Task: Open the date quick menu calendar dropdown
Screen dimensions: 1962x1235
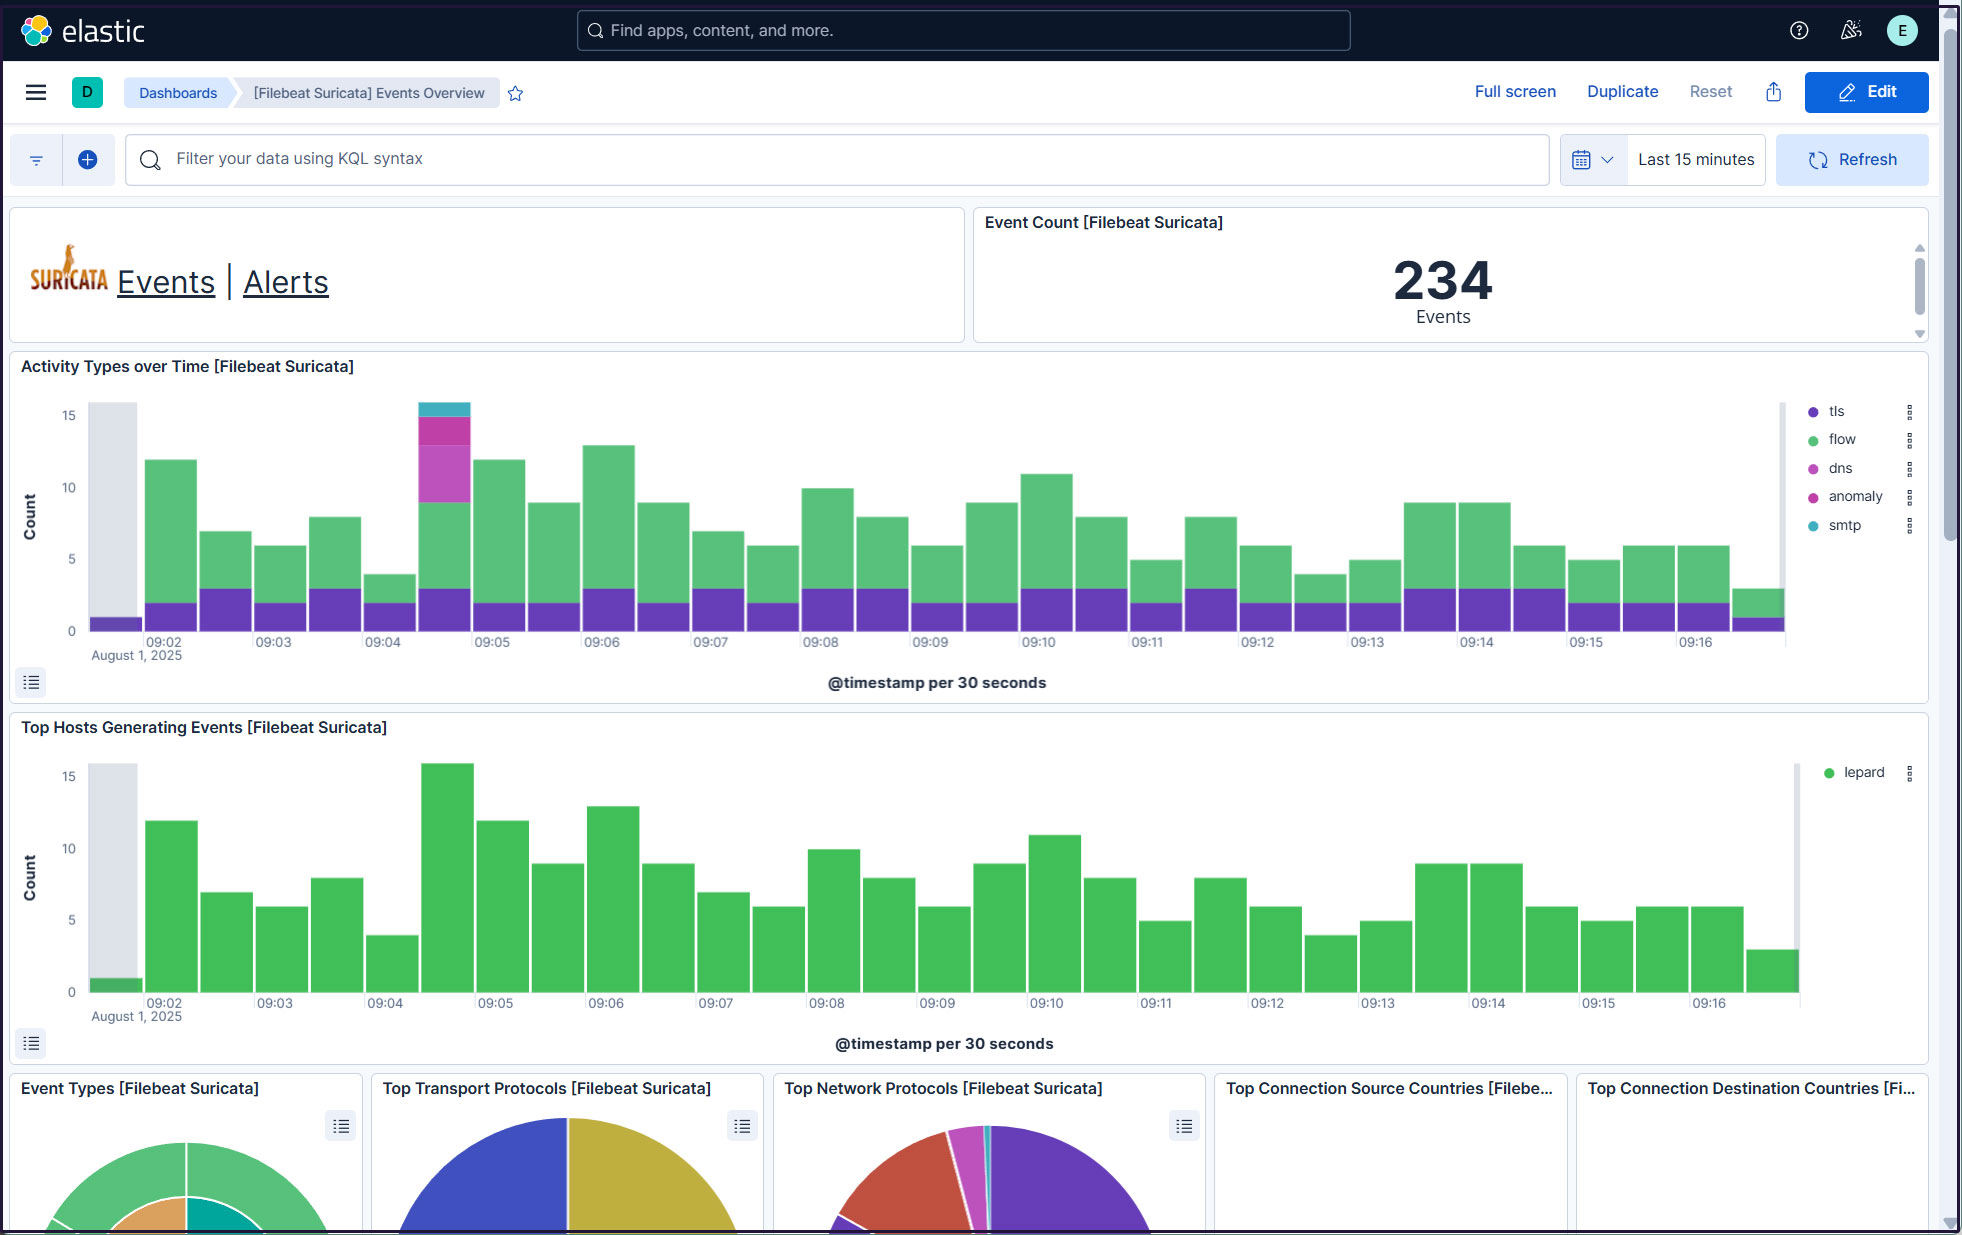Action: coord(1593,160)
